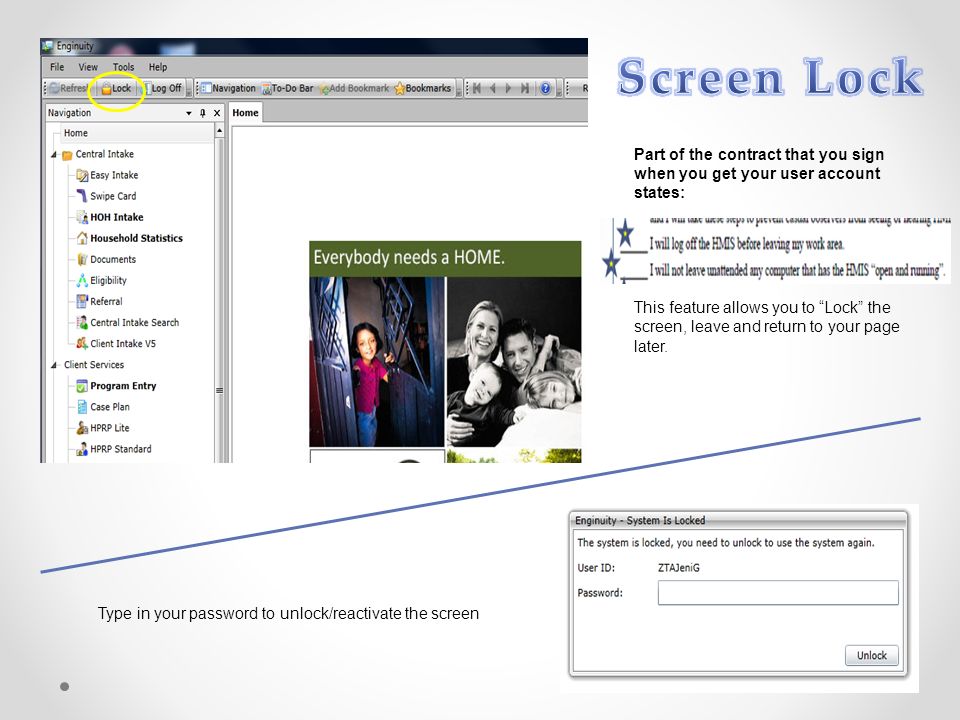Click the Client Intake V5 icon

[x=82, y=343]
